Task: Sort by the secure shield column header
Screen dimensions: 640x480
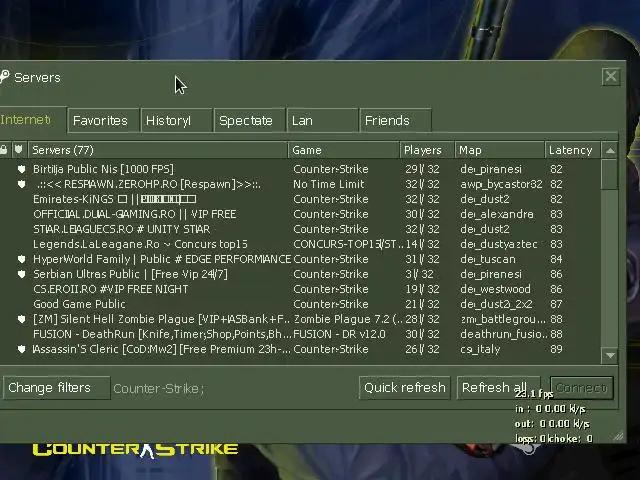Action: pos(19,150)
